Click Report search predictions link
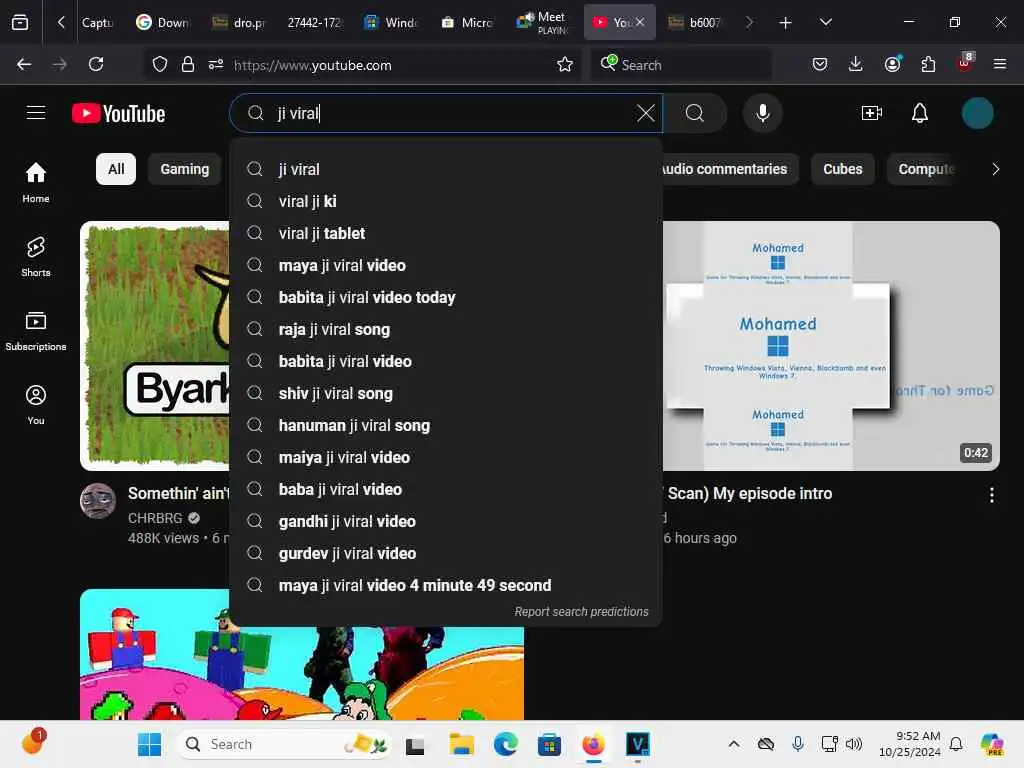Viewport: 1024px width, 768px height. [x=581, y=611]
